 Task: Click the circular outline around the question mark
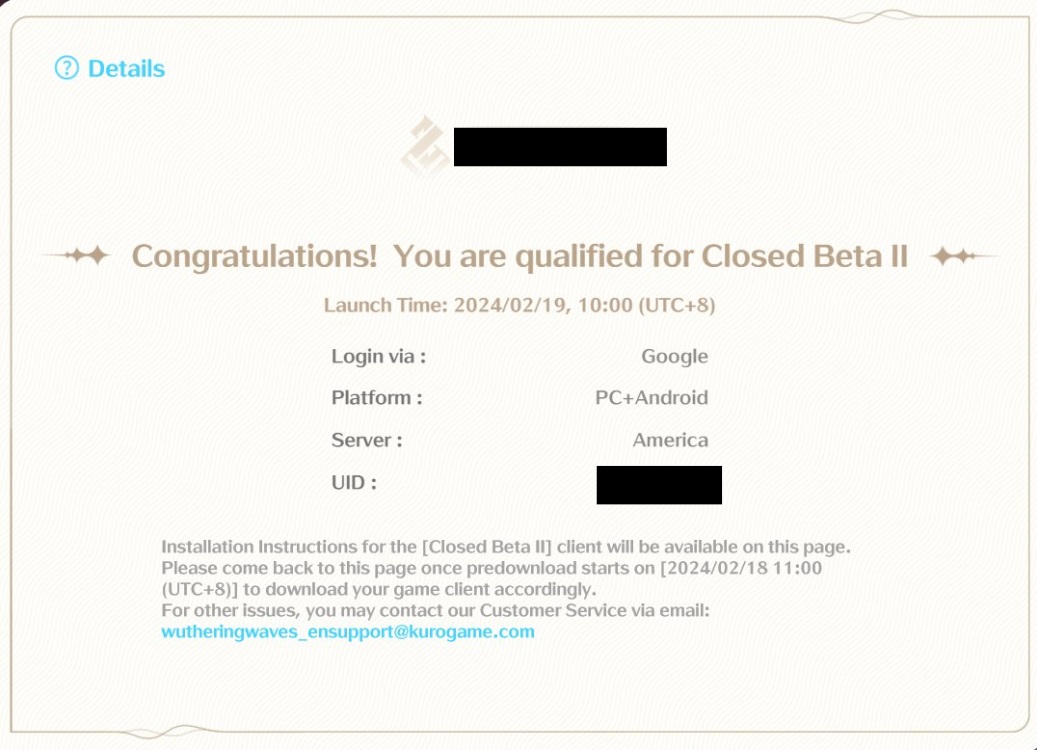65,69
